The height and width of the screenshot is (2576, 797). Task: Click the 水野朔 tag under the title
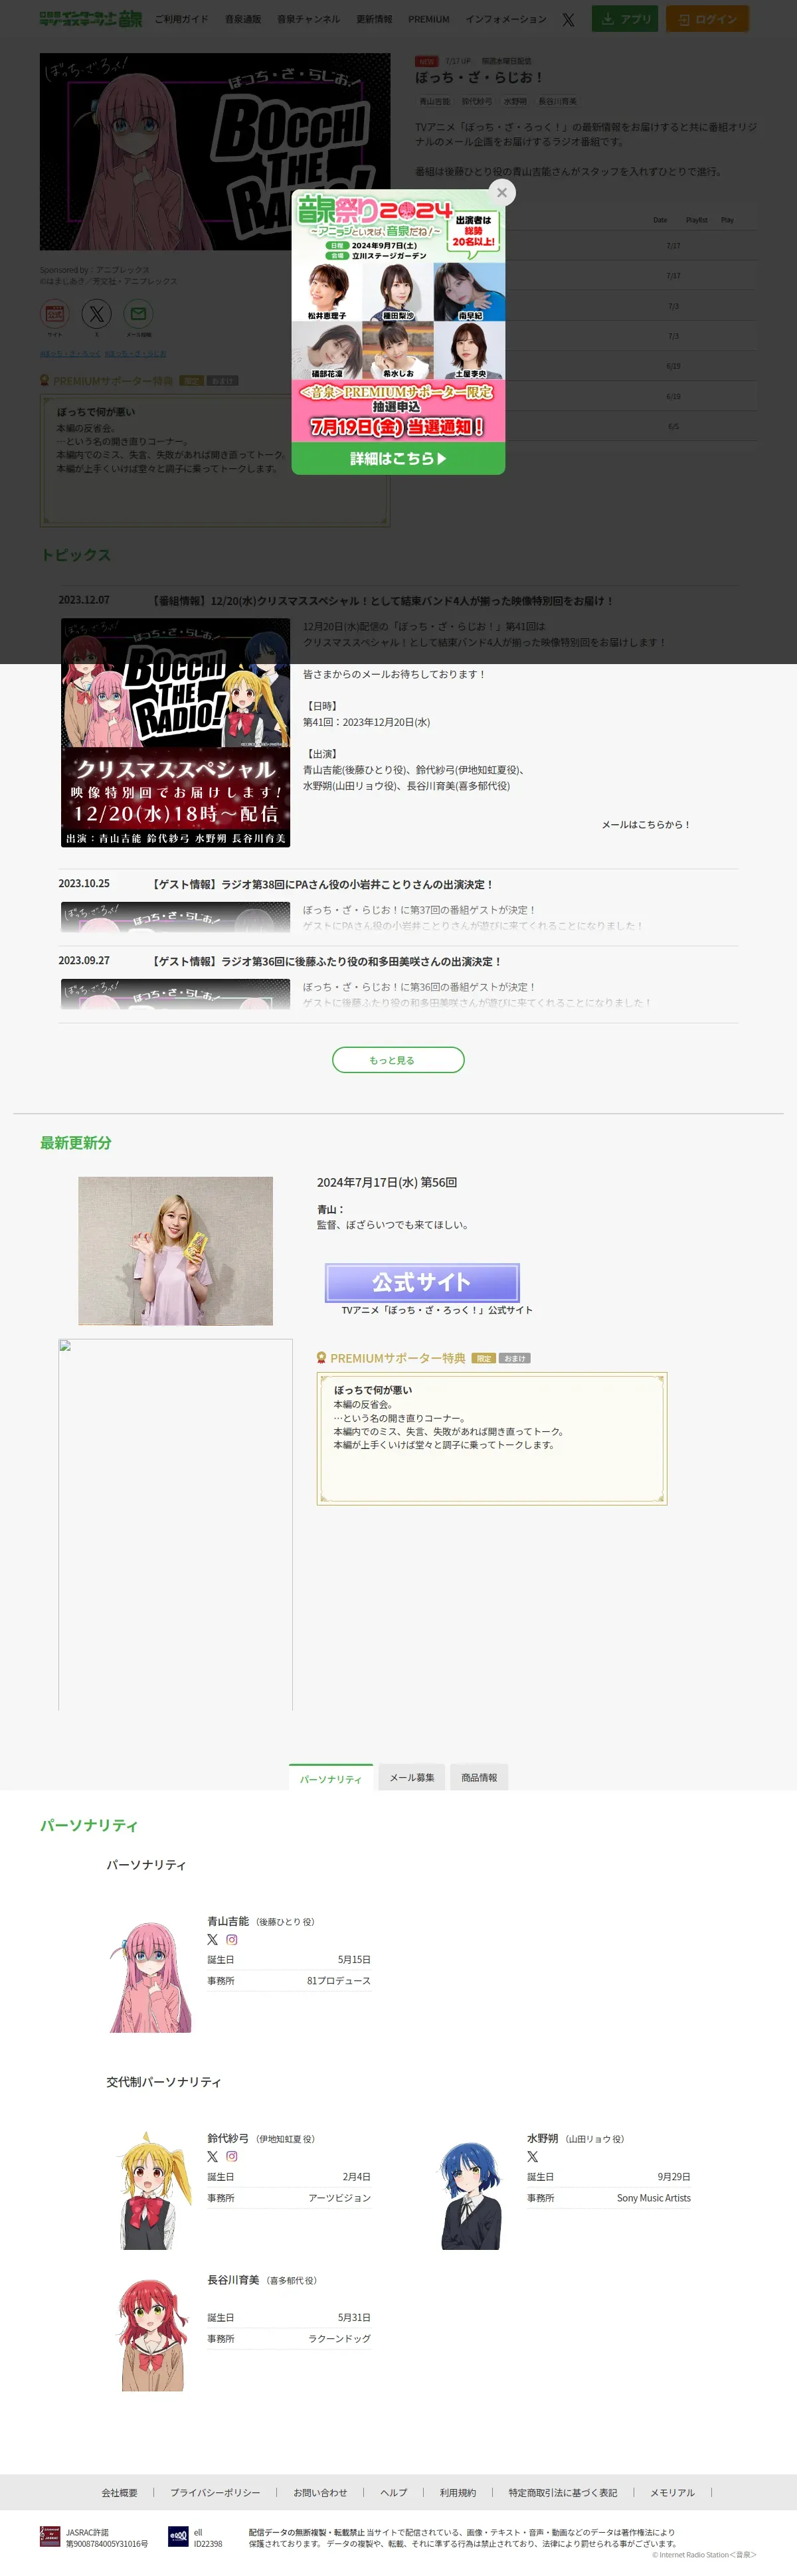coord(515,101)
